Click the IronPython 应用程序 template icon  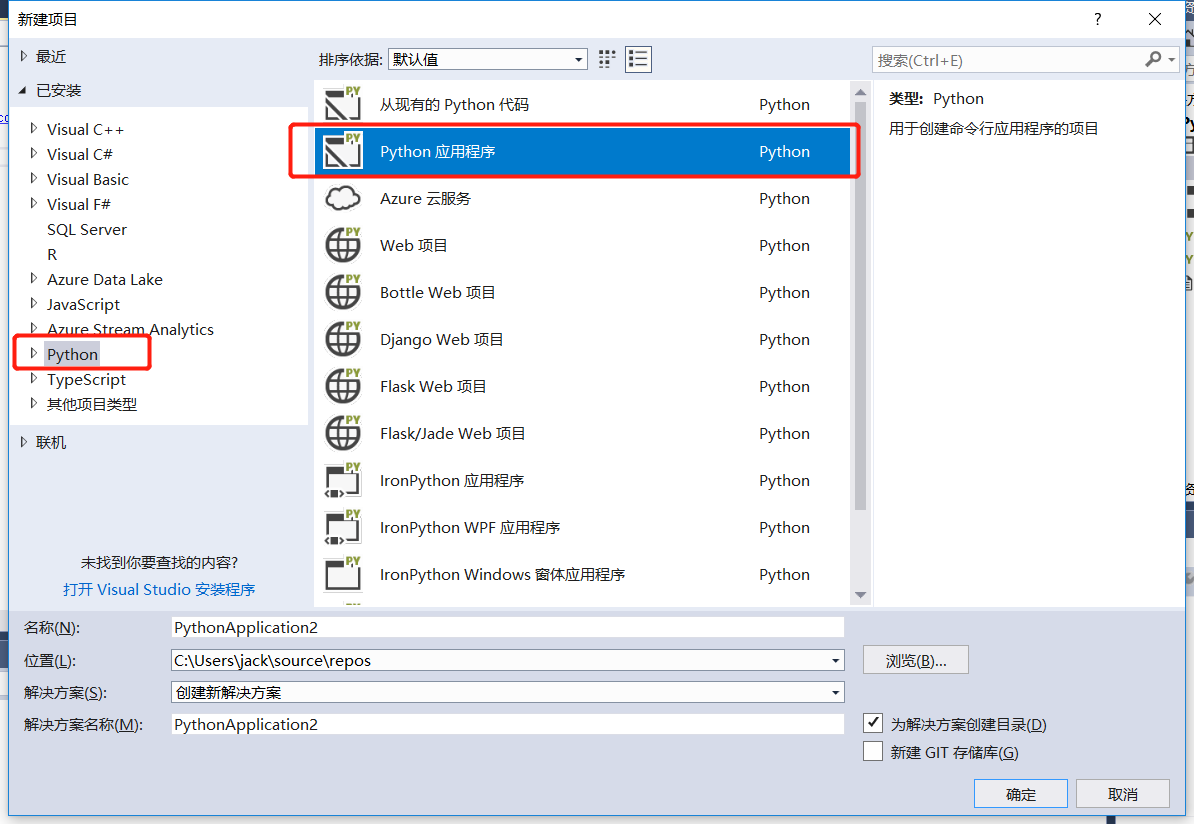coord(343,481)
